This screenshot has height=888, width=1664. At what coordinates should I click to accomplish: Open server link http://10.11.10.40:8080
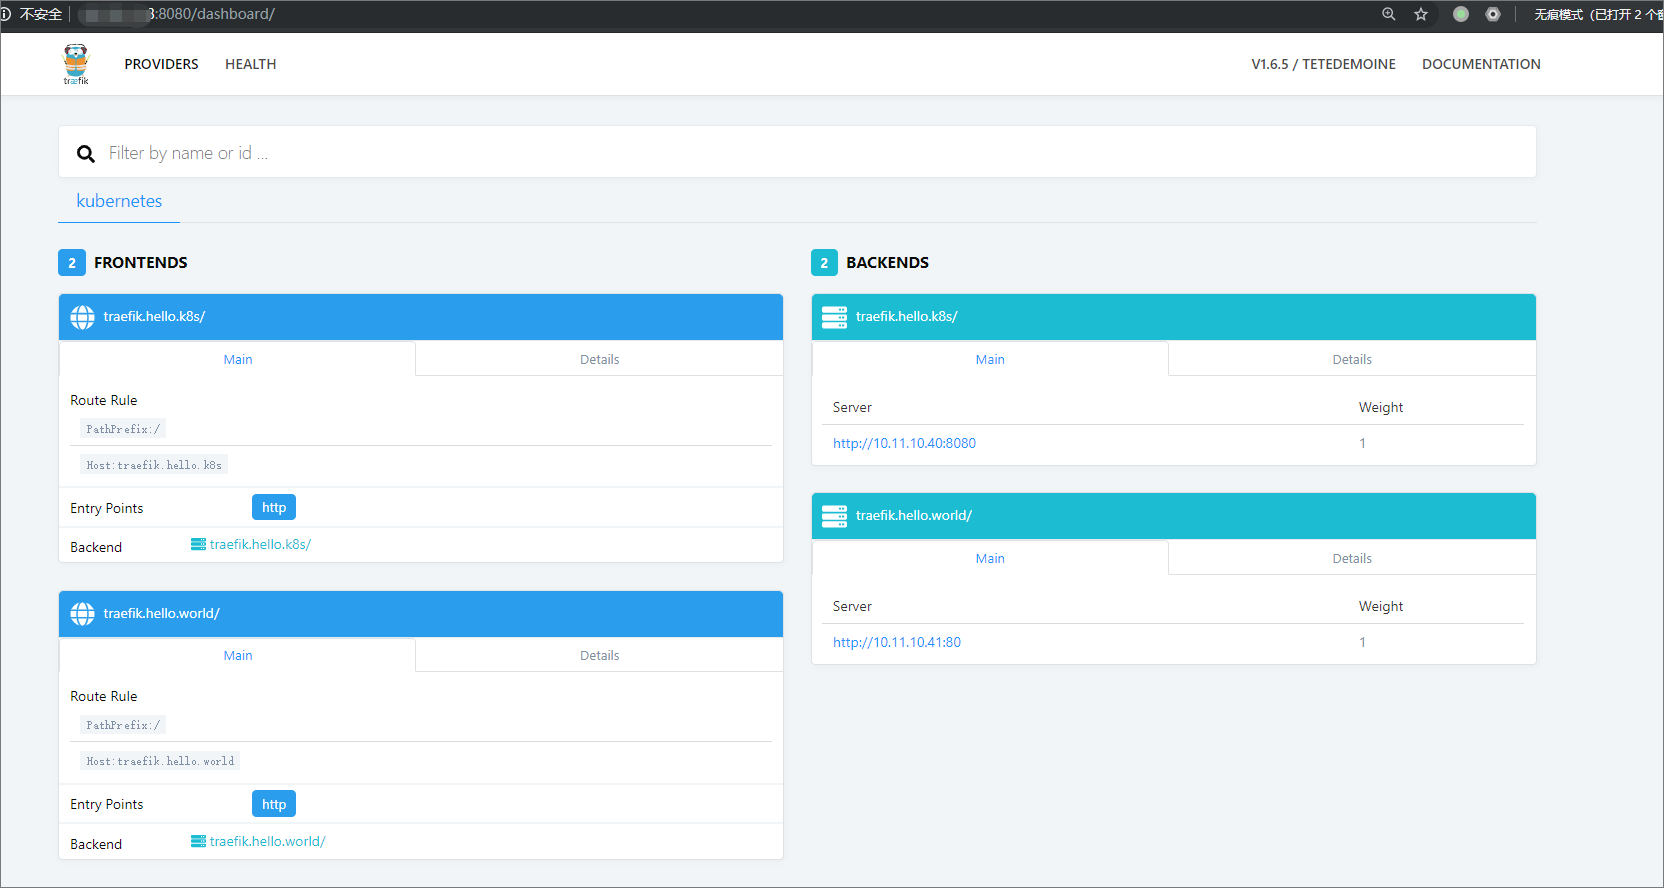coord(904,443)
